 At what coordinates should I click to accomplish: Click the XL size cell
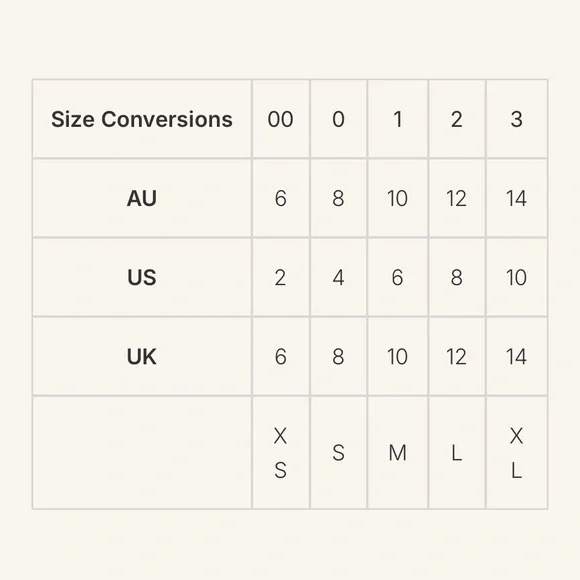(517, 452)
